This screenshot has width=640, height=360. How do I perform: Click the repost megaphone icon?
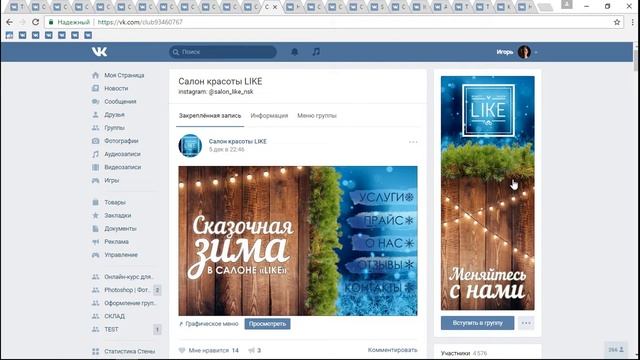[x=251, y=350]
